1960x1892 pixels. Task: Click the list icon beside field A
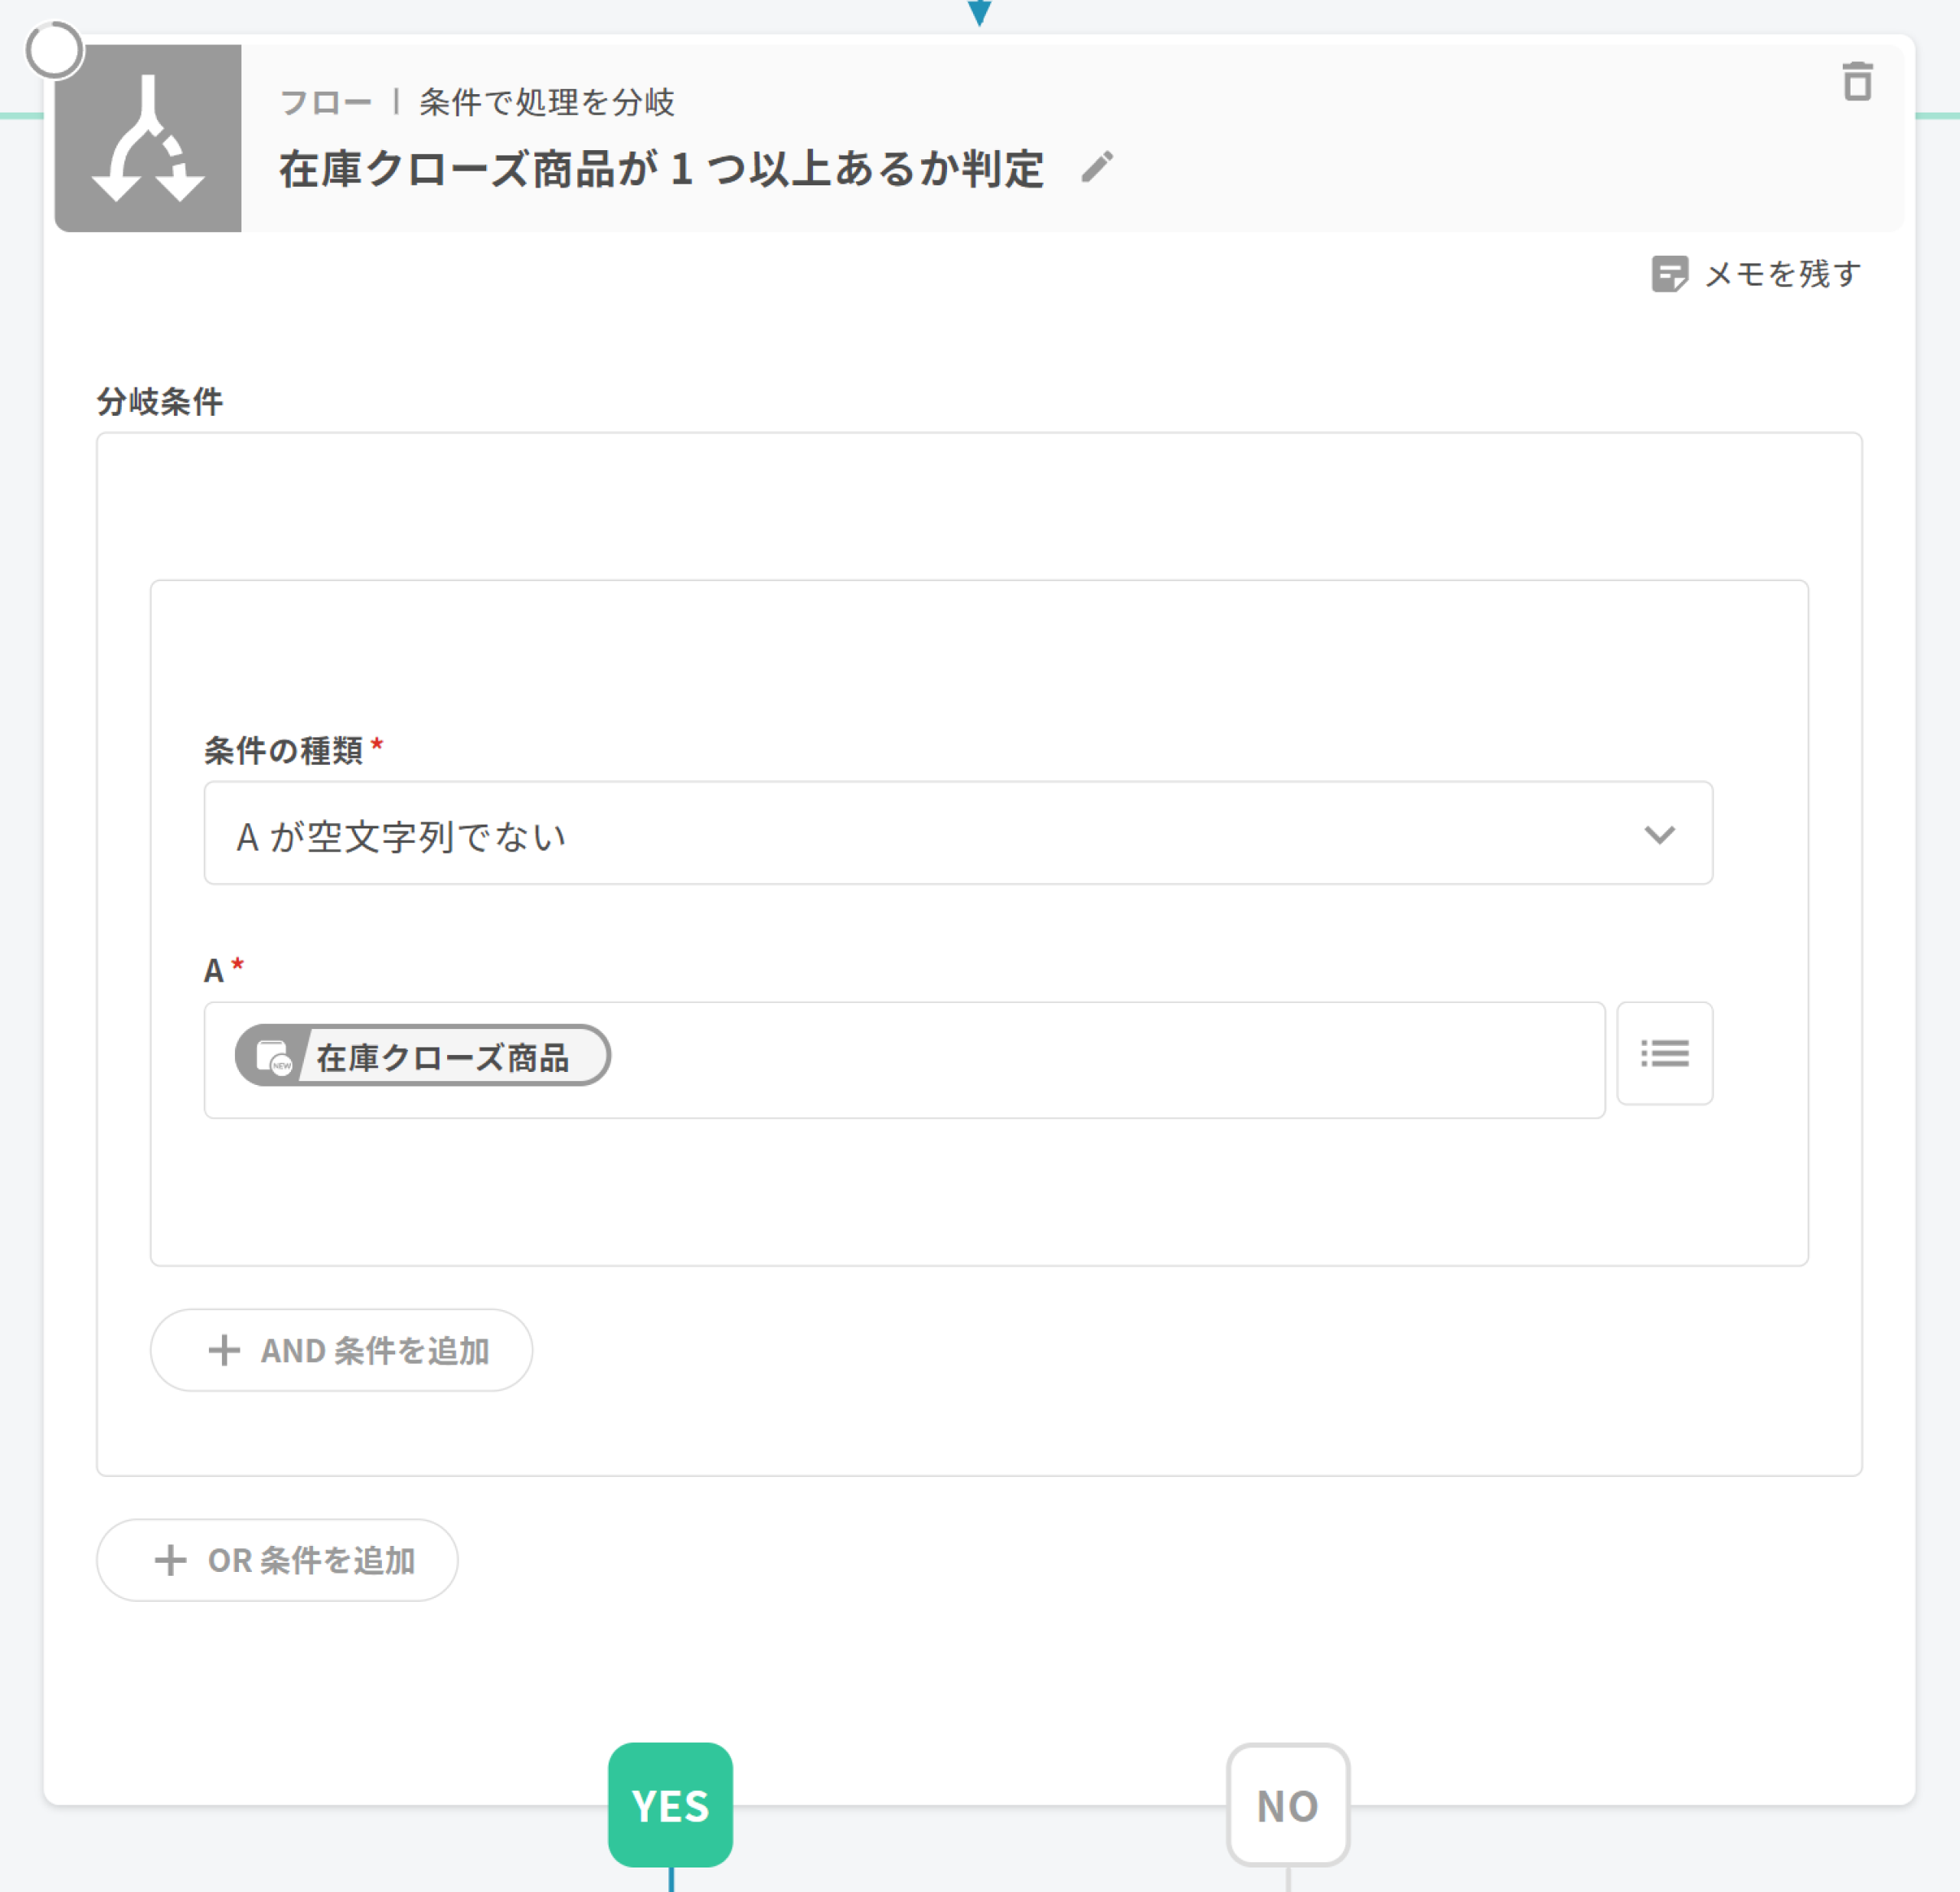click(1664, 1053)
